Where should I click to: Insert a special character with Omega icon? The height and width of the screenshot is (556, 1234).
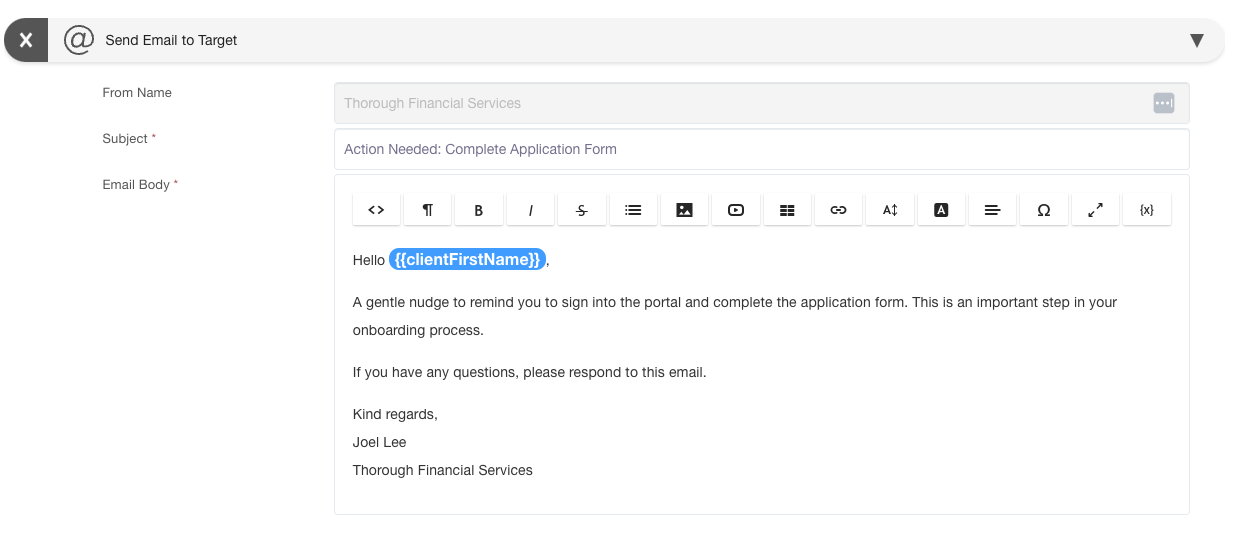tap(1044, 210)
